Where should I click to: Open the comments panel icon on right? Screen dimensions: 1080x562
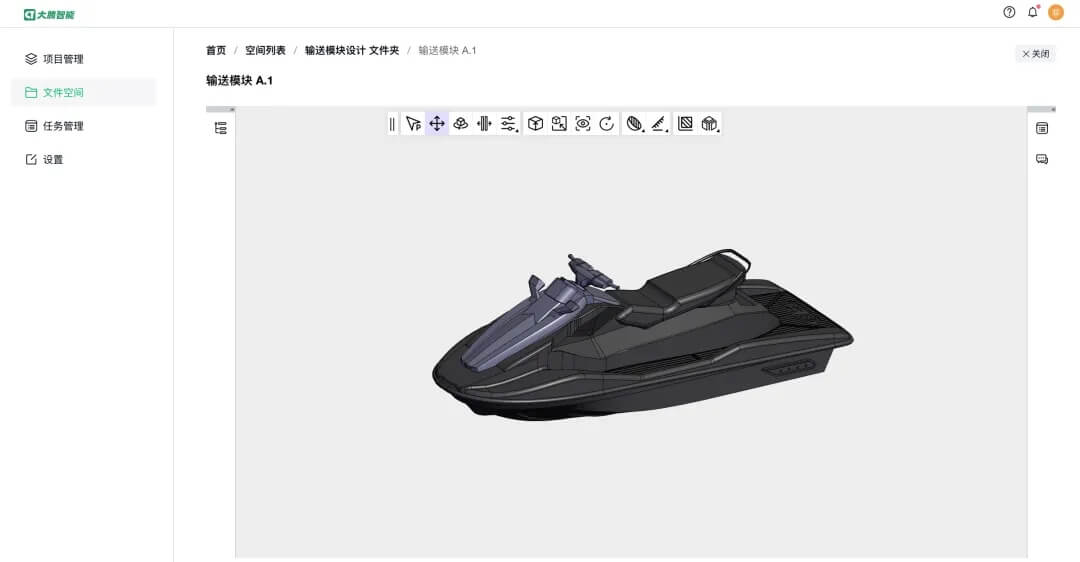click(x=1042, y=159)
